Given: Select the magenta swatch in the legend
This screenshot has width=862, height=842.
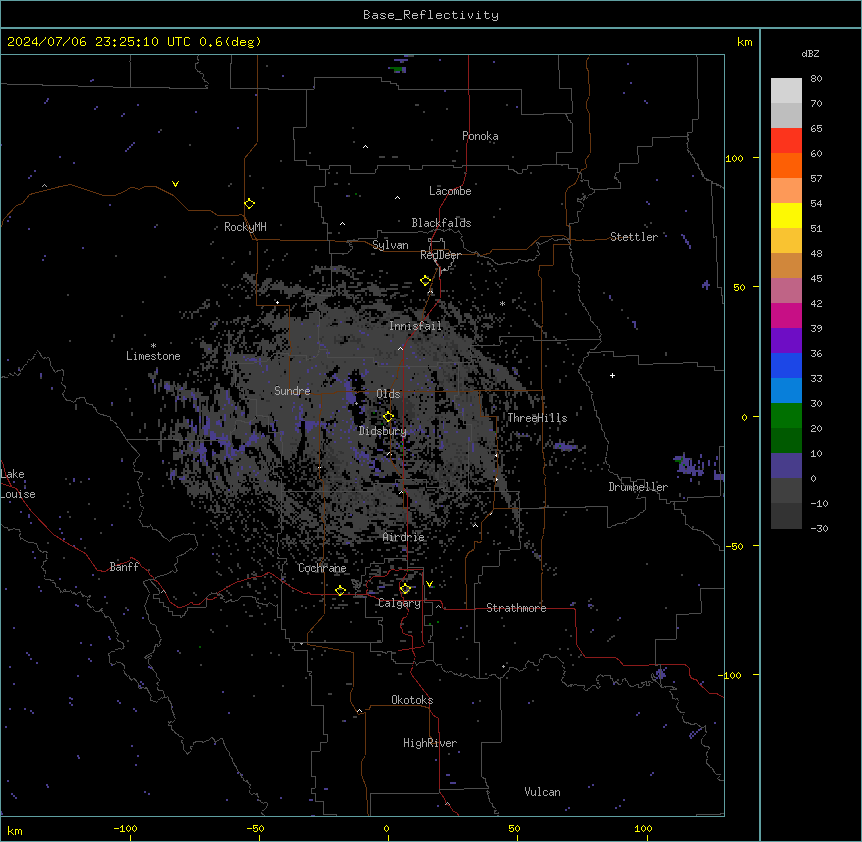Looking at the screenshot, I should point(786,315).
